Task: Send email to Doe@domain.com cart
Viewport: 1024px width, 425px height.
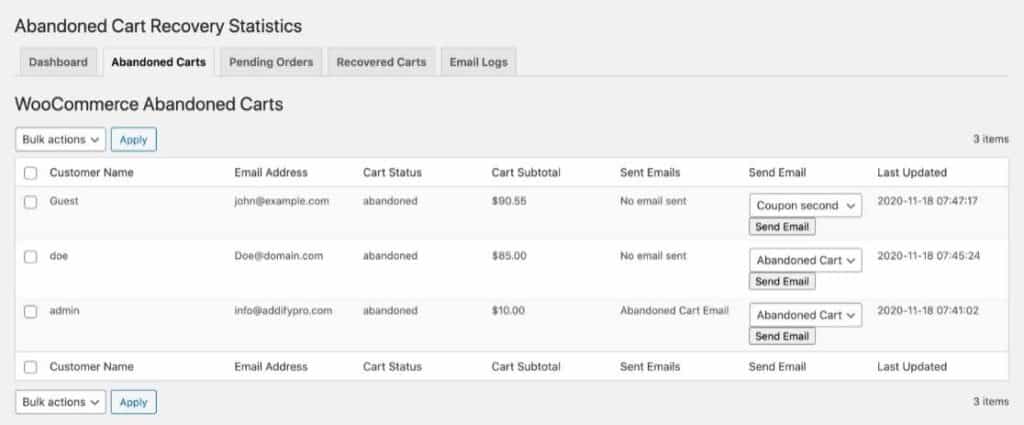Action: [782, 282]
